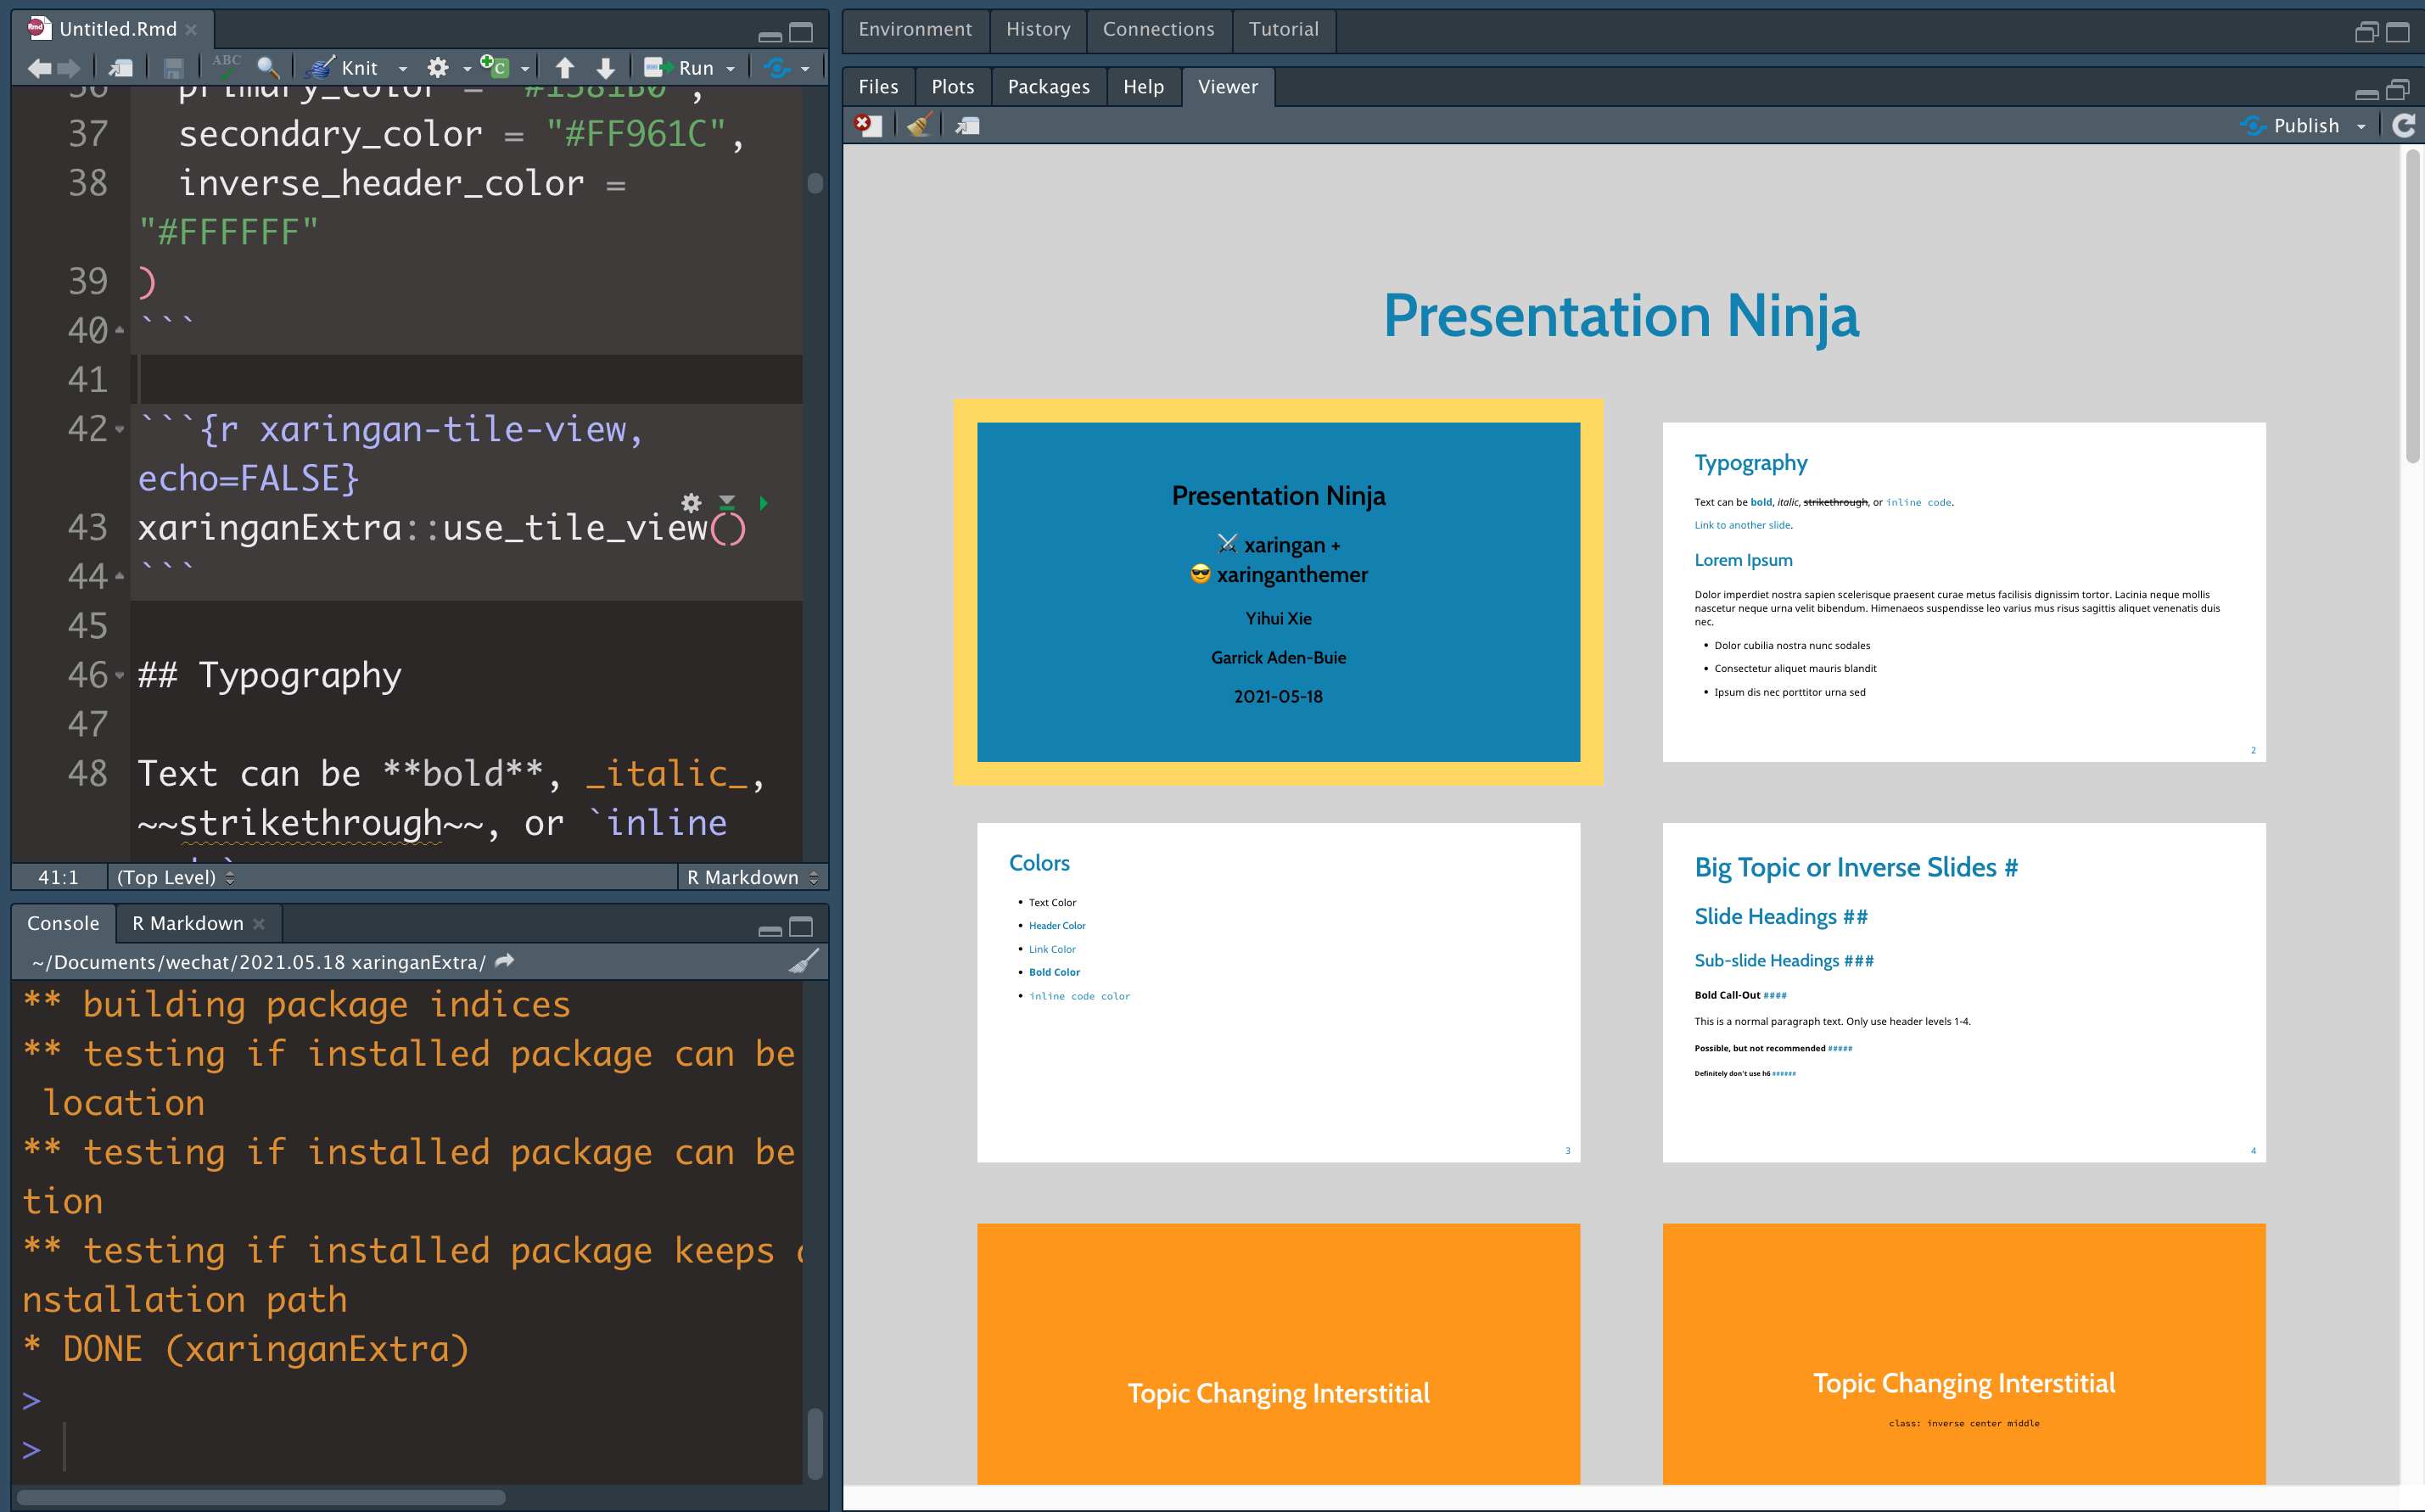This screenshot has width=2425, height=1512.
Task: Click the Insert new code chunk icon
Action: (x=495, y=68)
